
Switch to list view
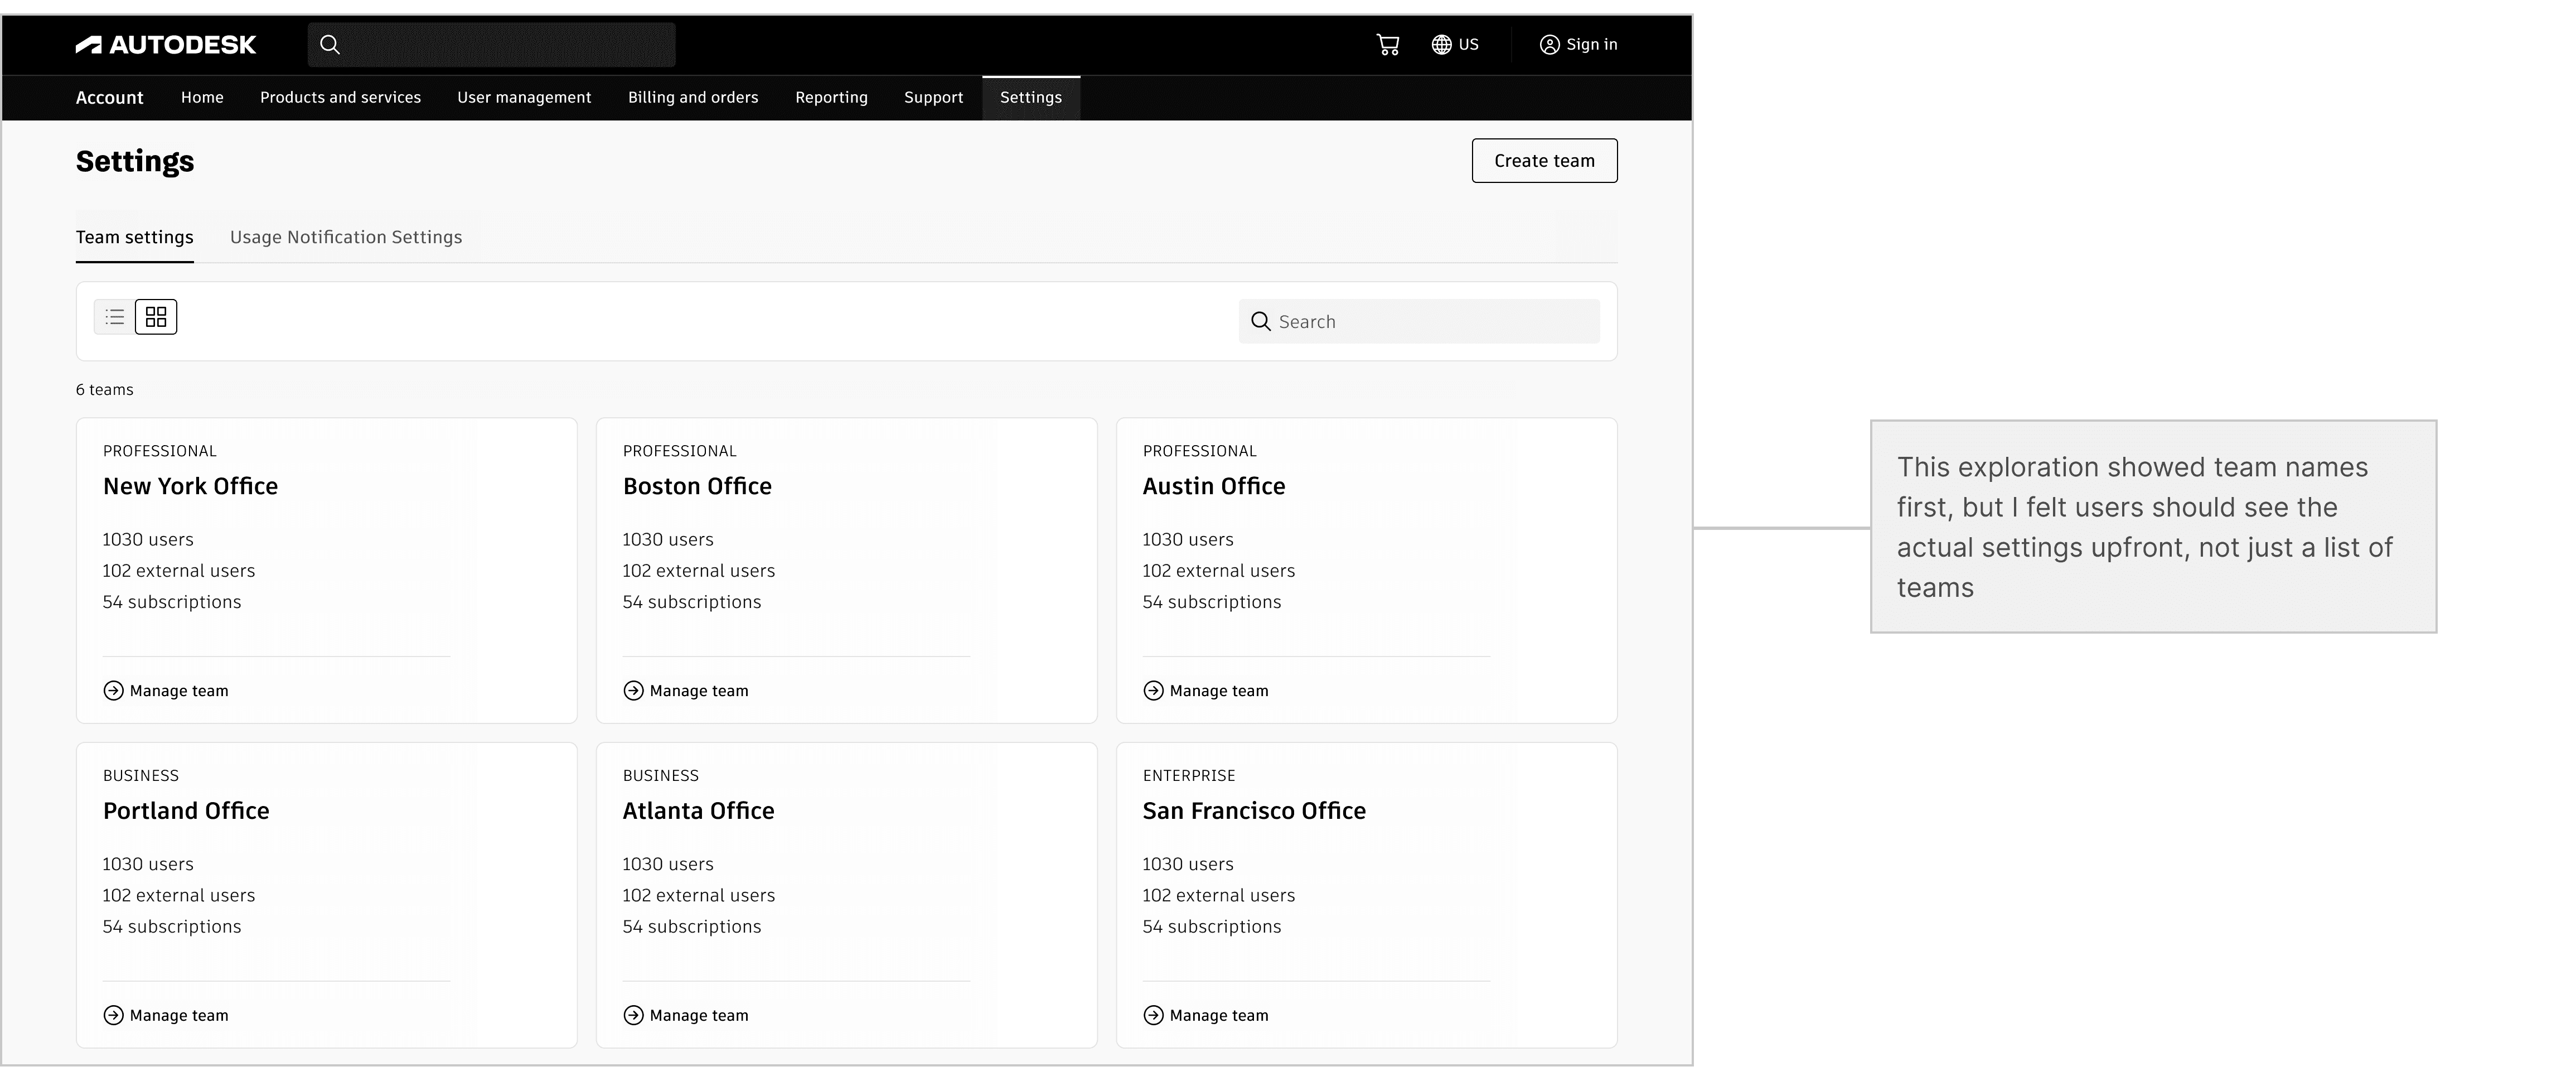pyautogui.click(x=115, y=317)
